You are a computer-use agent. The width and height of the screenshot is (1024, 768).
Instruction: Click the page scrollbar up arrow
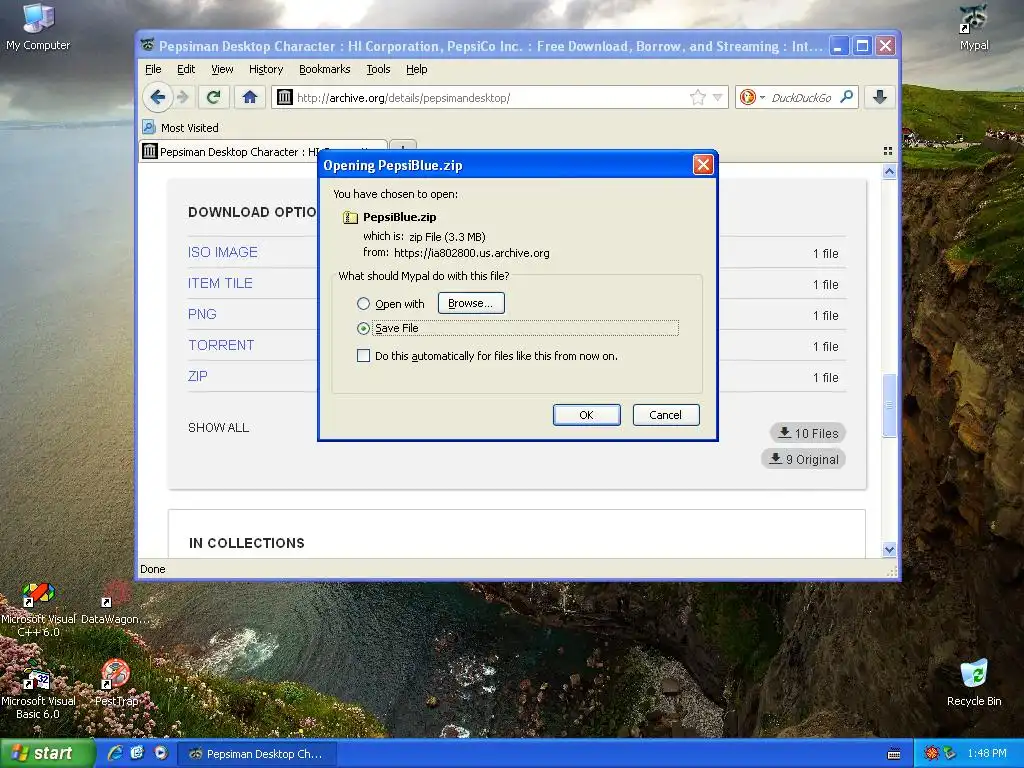(889, 172)
